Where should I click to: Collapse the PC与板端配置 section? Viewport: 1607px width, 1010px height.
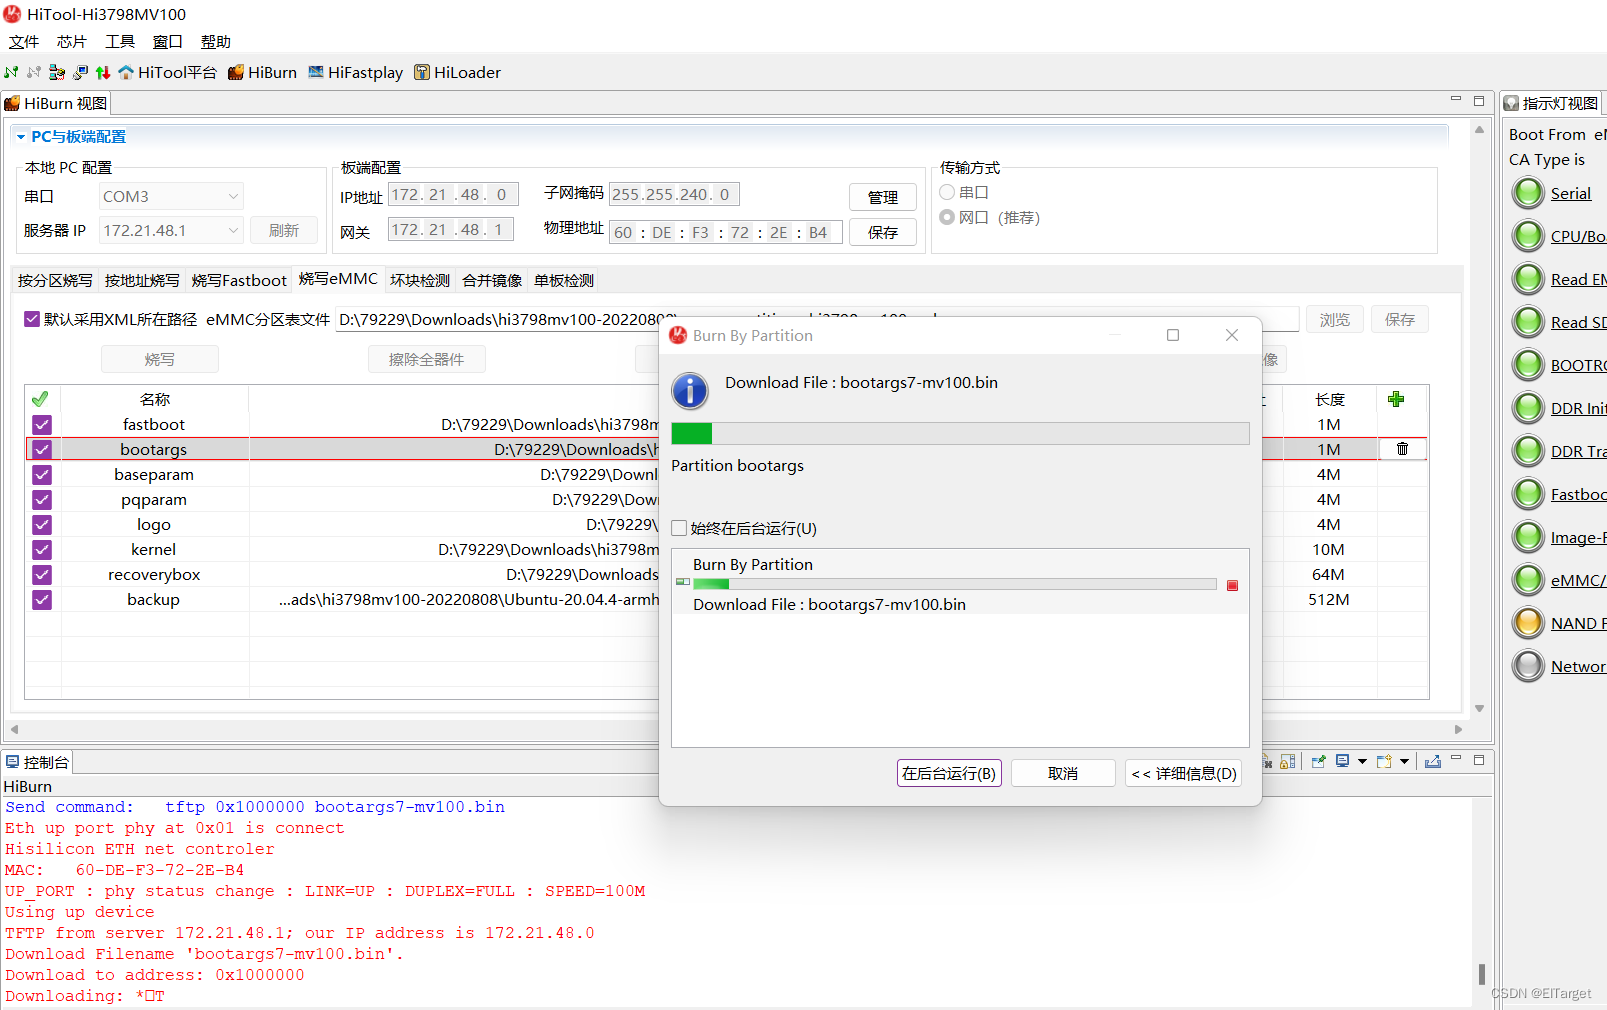pyautogui.click(x=20, y=137)
